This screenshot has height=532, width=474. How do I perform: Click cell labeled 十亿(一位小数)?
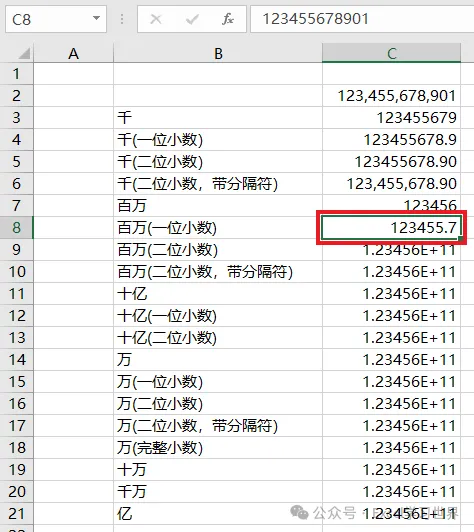coord(218,316)
